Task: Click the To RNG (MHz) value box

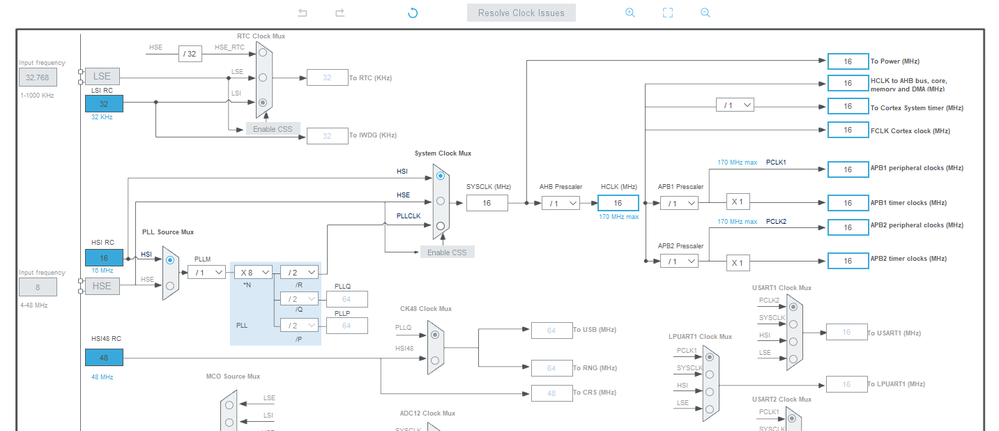Action: (x=551, y=369)
